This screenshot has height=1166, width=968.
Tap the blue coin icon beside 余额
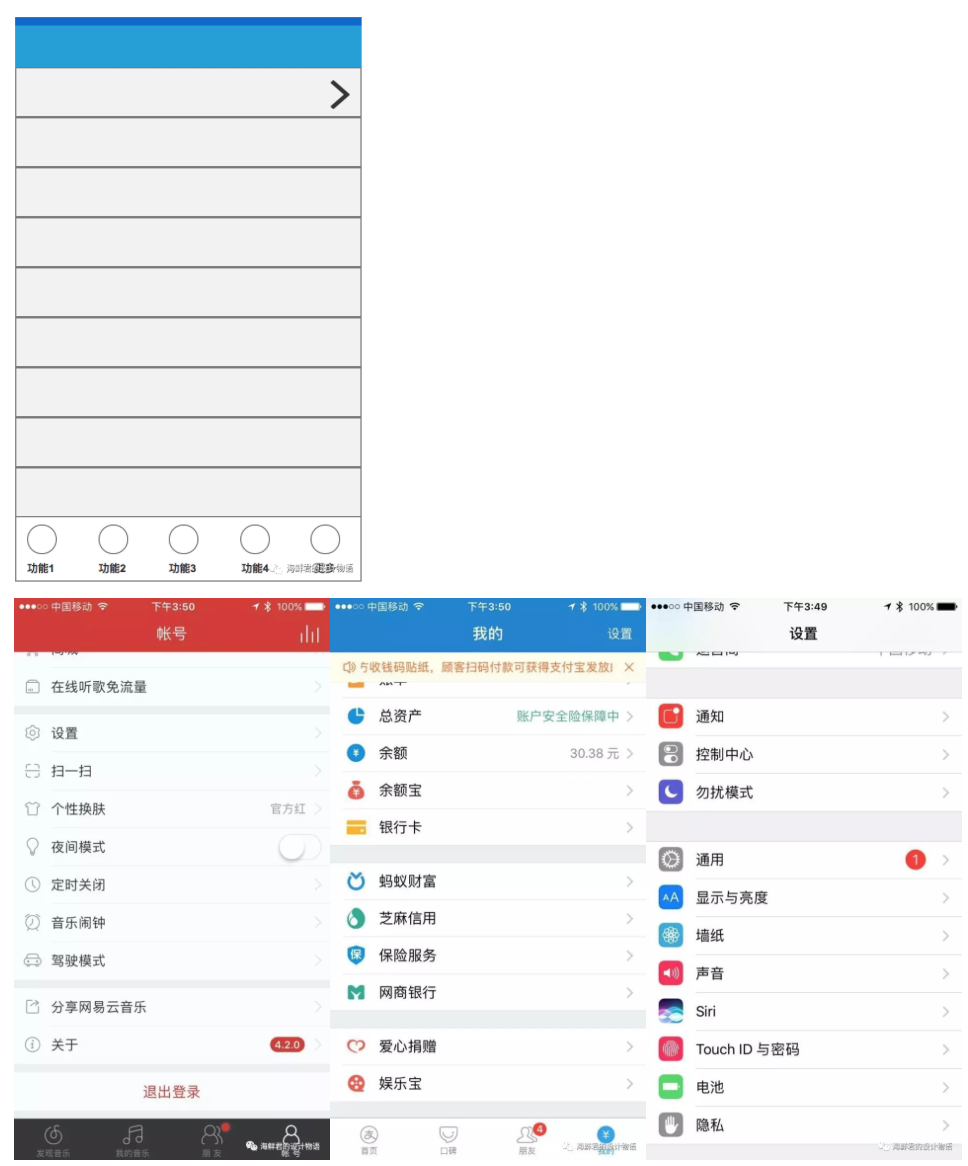click(x=356, y=753)
